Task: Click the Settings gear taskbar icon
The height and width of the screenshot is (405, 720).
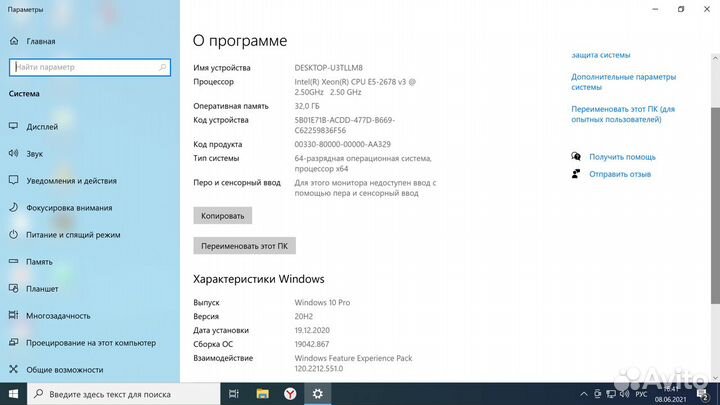Action: (x=317, y=394)
